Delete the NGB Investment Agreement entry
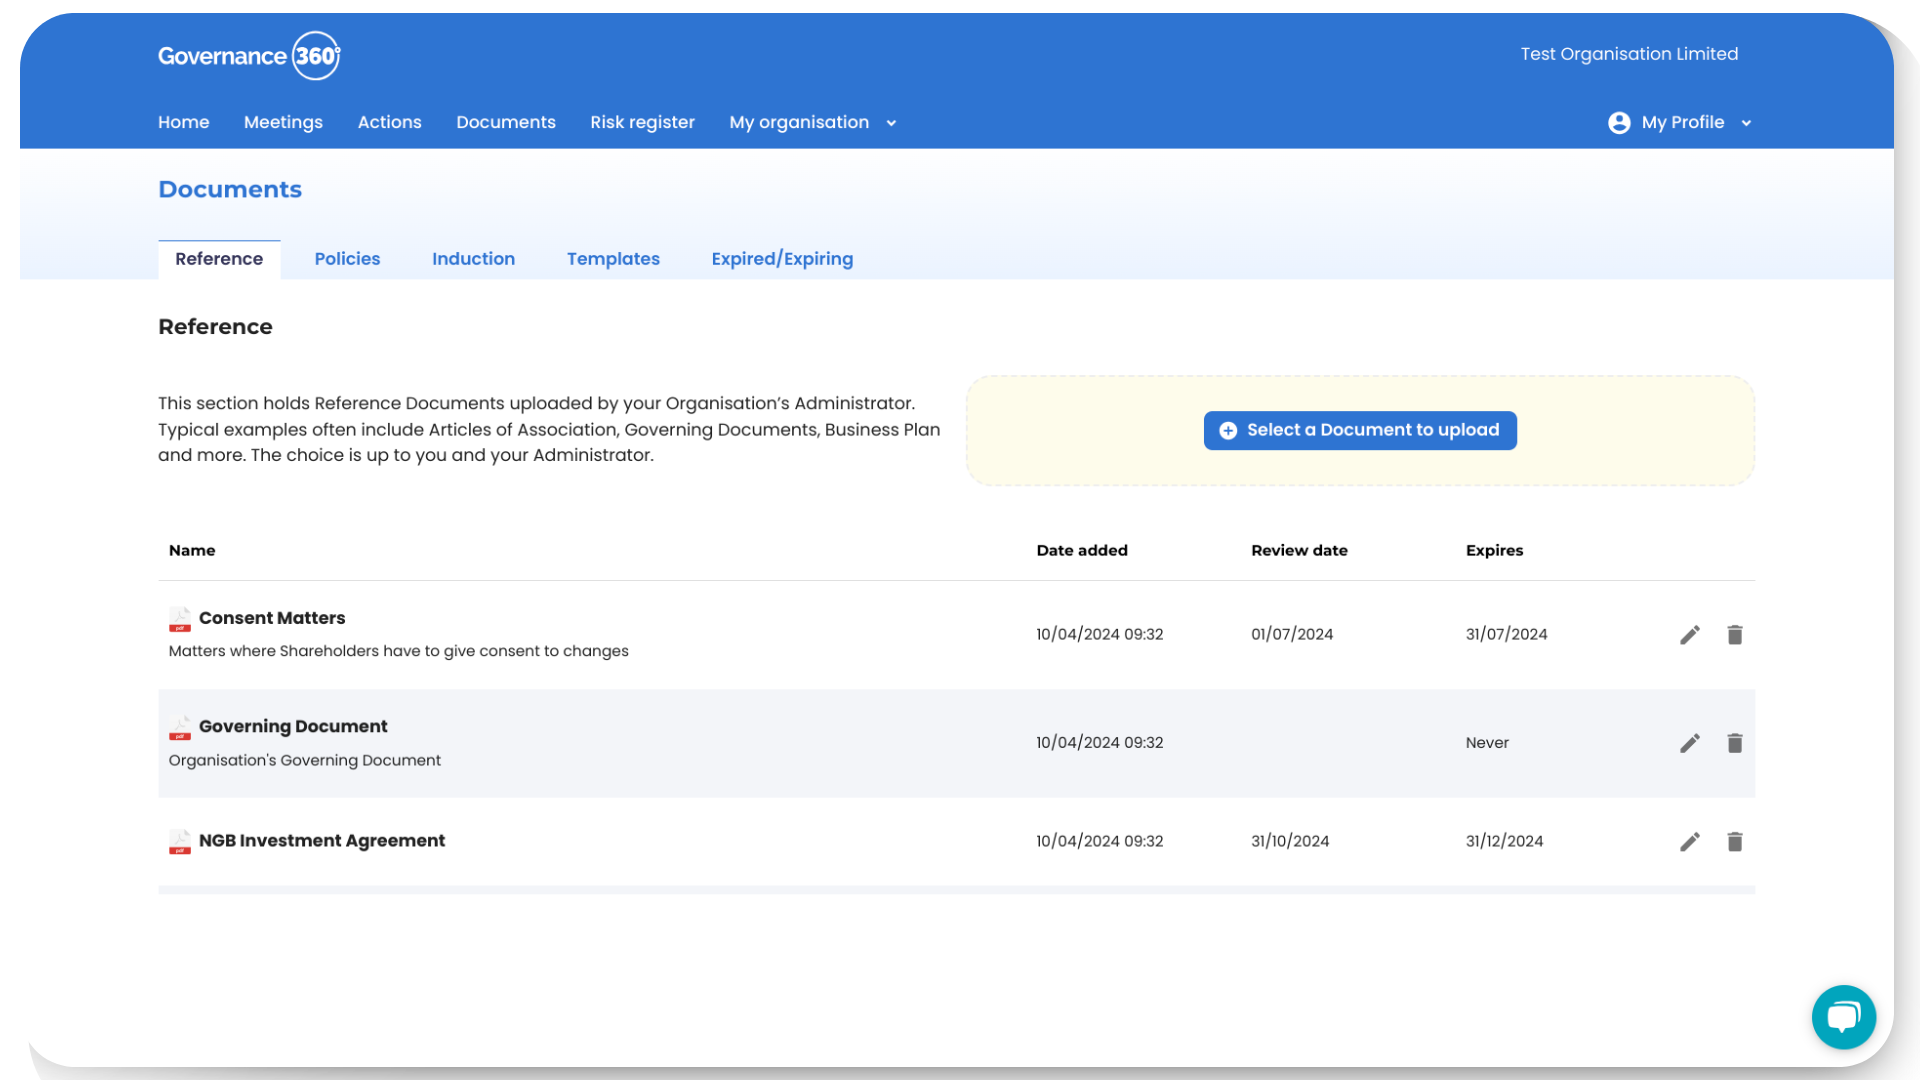Image resolution: width=1920 pixels, height=1080 pixels. pyautogui.click(x=1735, y=842)
